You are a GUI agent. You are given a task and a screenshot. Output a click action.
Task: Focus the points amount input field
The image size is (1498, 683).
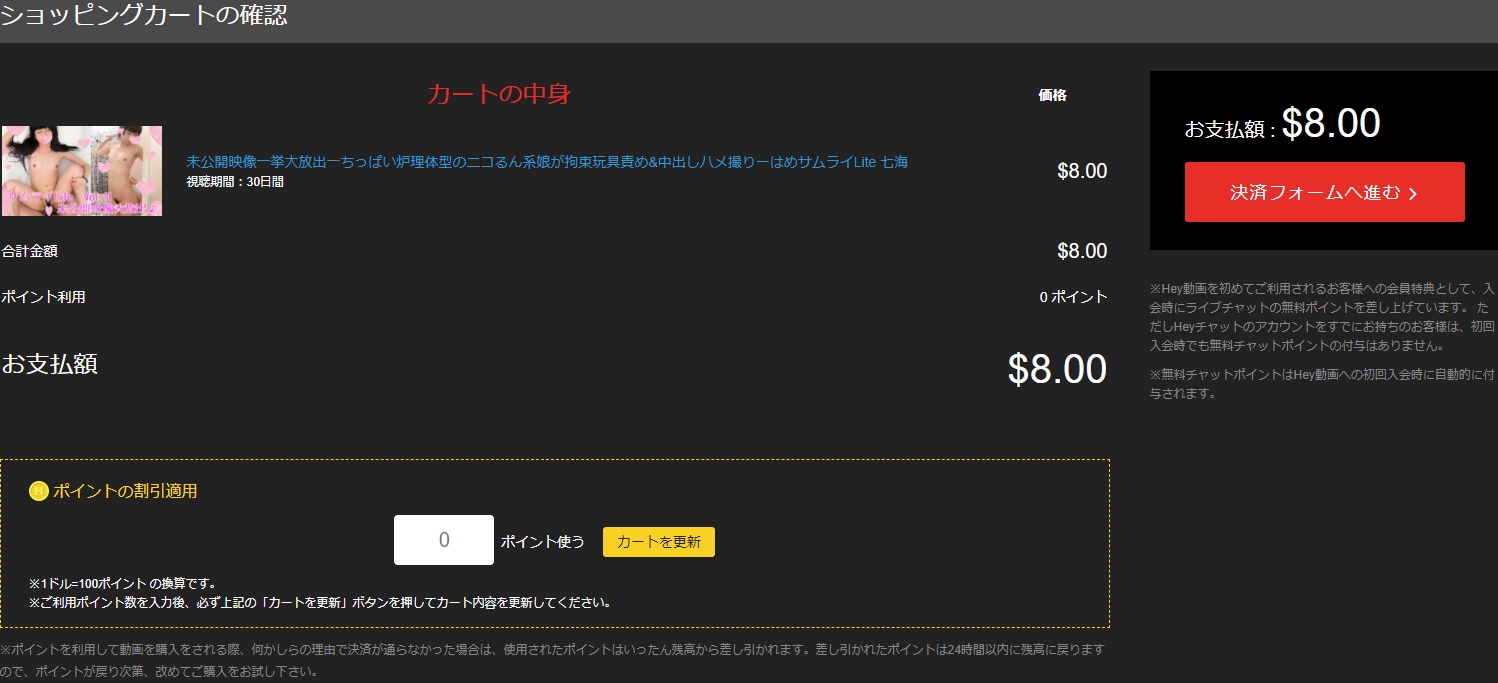(x=444, y=540)
